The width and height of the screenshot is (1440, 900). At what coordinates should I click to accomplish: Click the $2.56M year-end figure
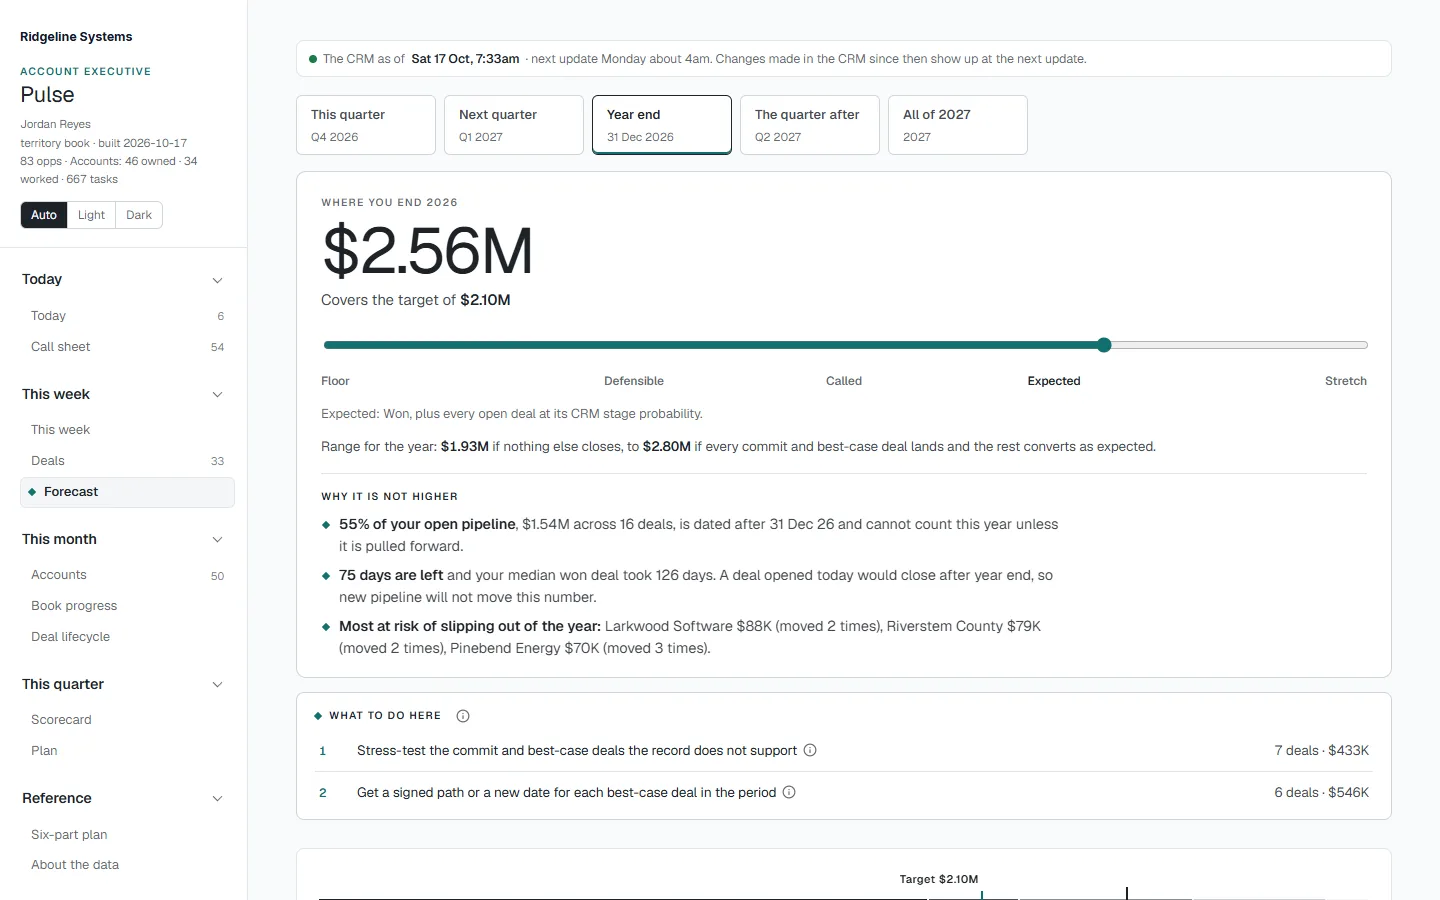[x=427, y=251]
